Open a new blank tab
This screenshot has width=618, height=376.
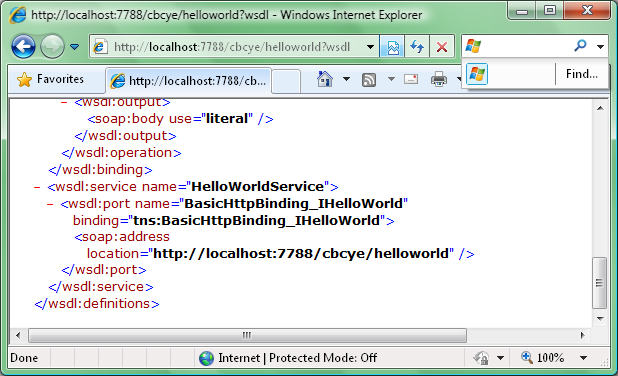[286, 81]
